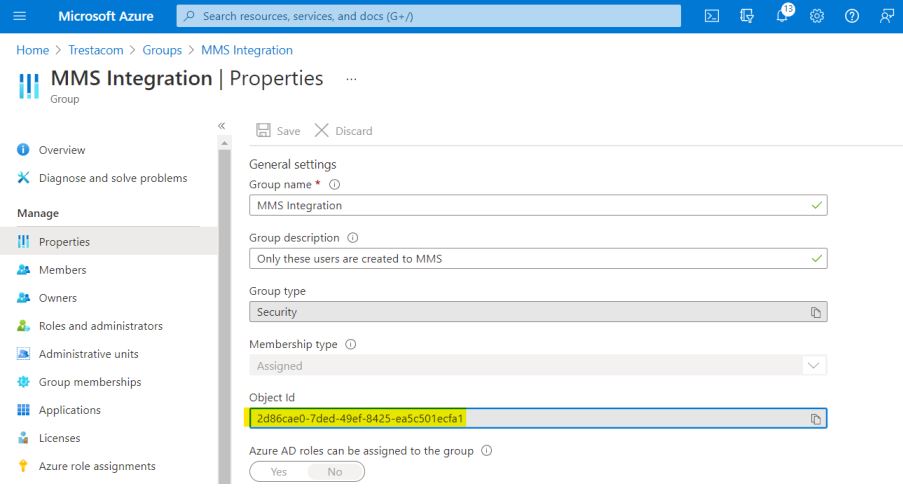Go to Groups breadcrumb
This screenshot has width=903, height=488.
162,50
